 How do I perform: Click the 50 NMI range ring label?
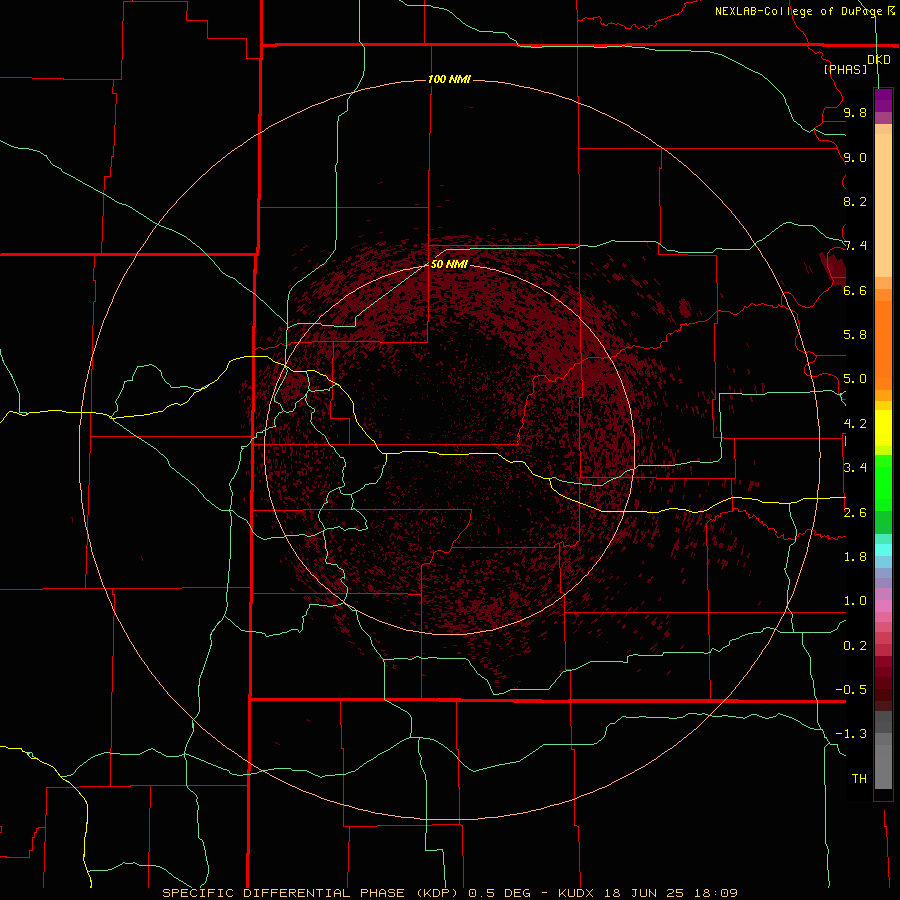pos(449,264)
